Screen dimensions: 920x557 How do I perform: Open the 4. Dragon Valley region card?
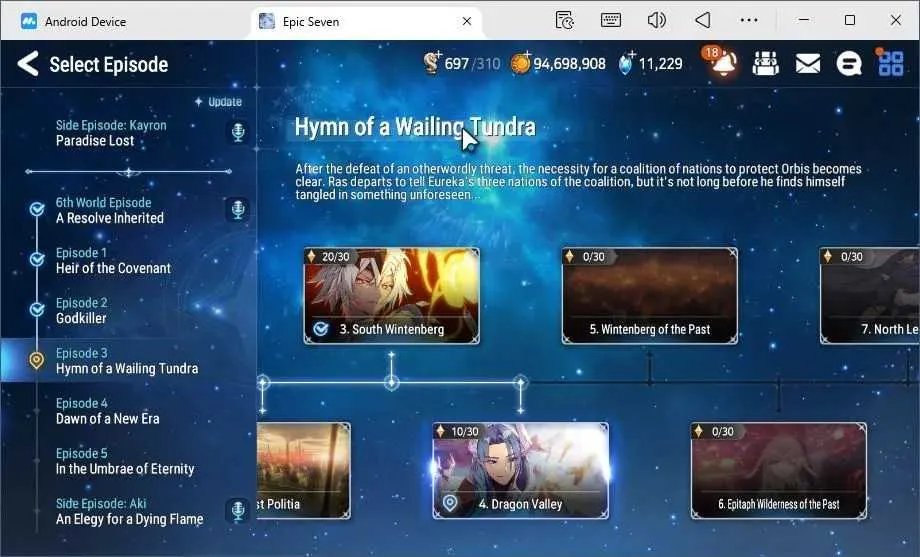(x=520, y=471)
